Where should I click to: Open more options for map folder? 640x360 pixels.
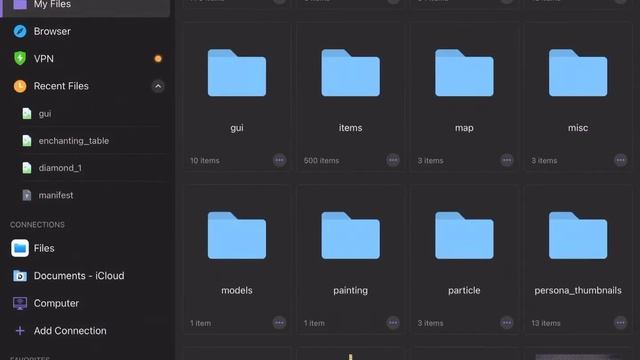pyautogui.click(x=507, y=160)
